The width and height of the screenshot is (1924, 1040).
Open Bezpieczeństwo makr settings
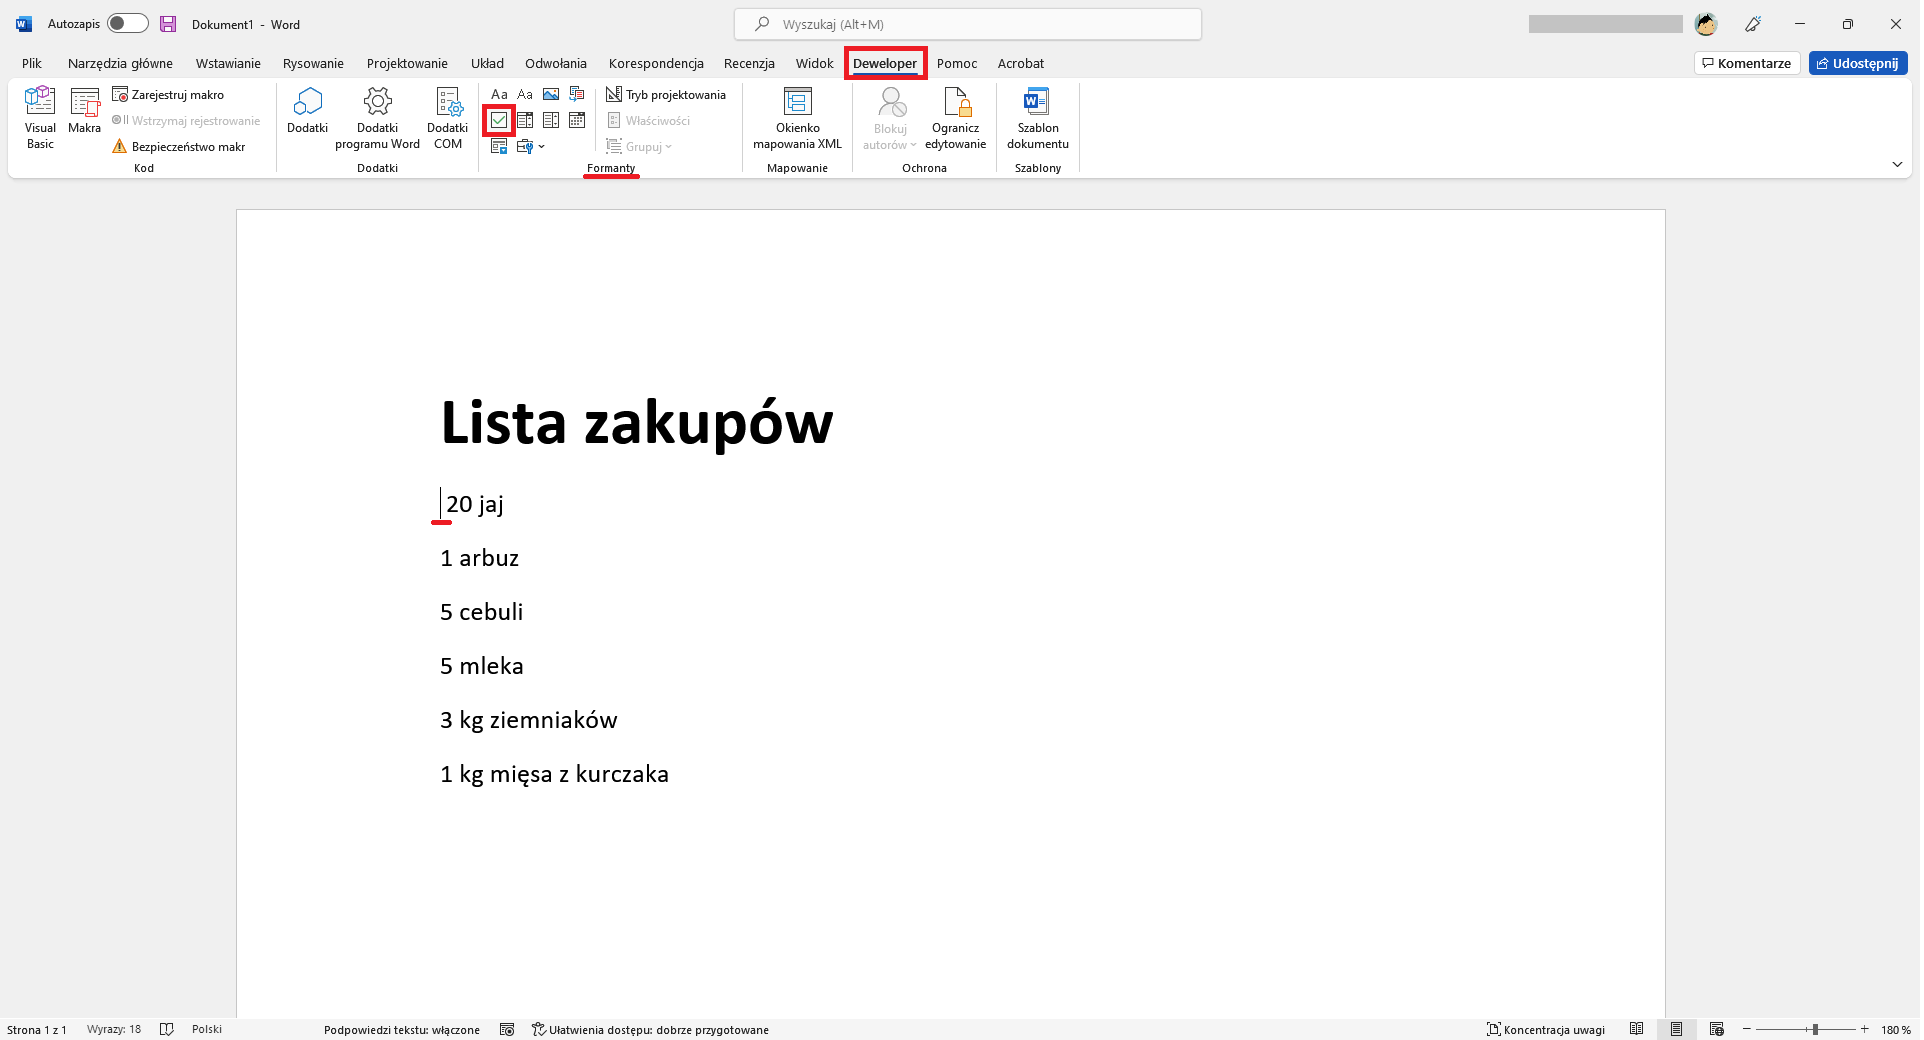point(179,147)
